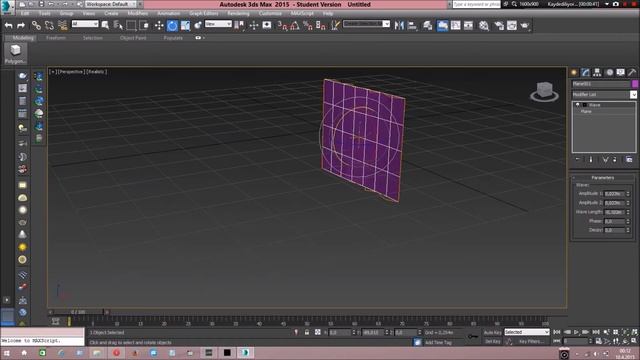Click the Align tool icon
This screenshot has height=360, width=640.
pyautogui.click(x=412, y=25)
